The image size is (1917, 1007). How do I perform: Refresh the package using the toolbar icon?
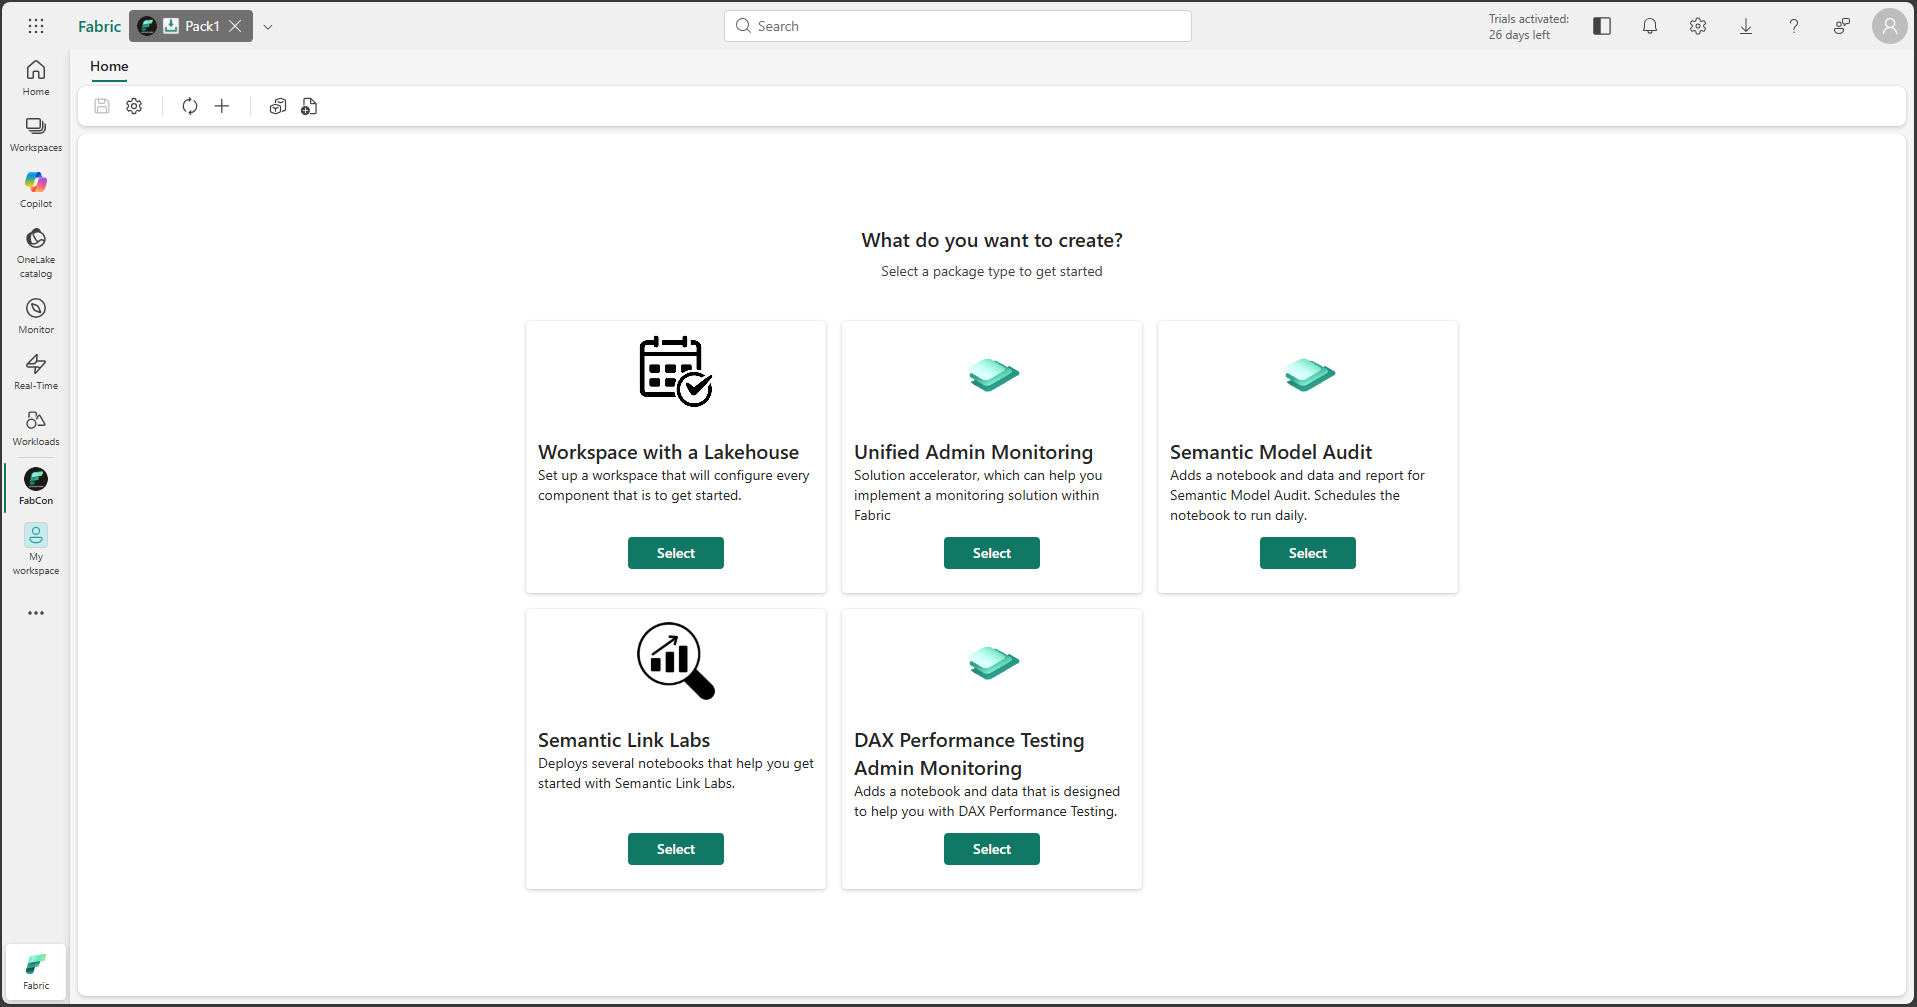click(189, 106)
